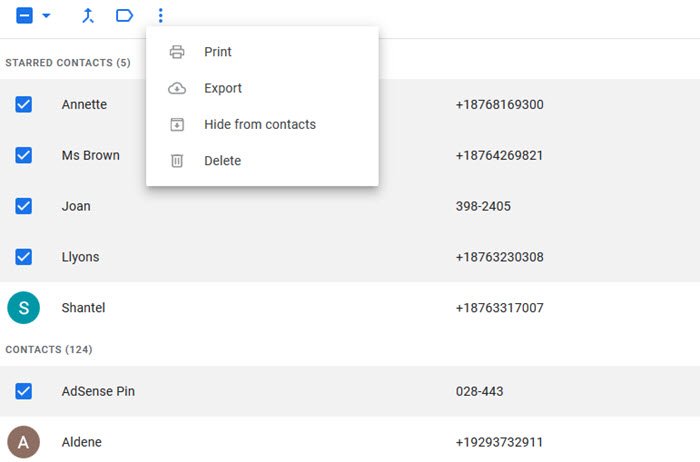700x462 pixels.
Task: Click the three-dot more actions icon
Action: tap(161, 16)
